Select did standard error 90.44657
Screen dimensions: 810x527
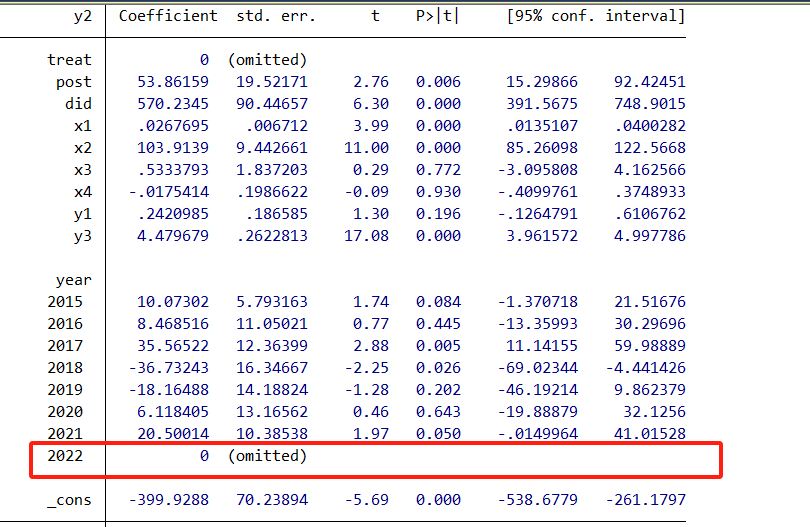[x=272, y=104]
